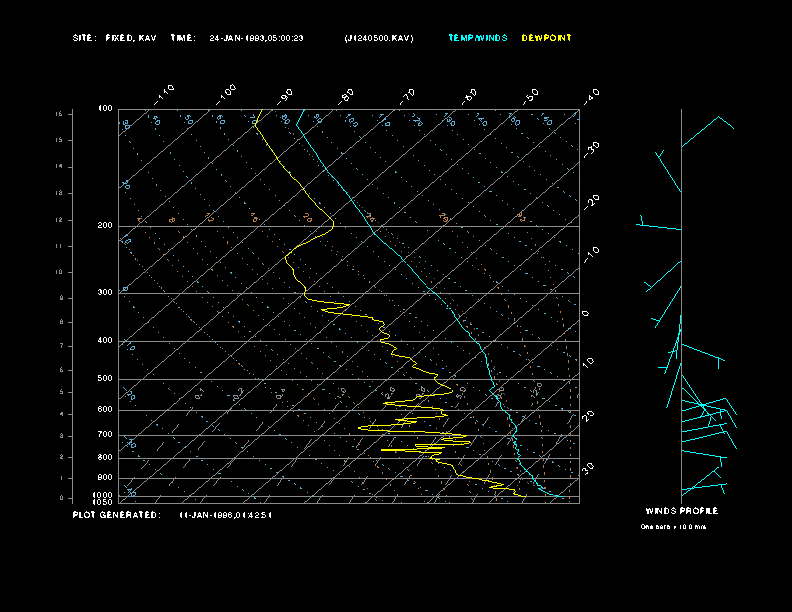The height and width of the screenshot is (612, 792).
Task: Click the 100 pressure level label
Action: coord(105,109)
